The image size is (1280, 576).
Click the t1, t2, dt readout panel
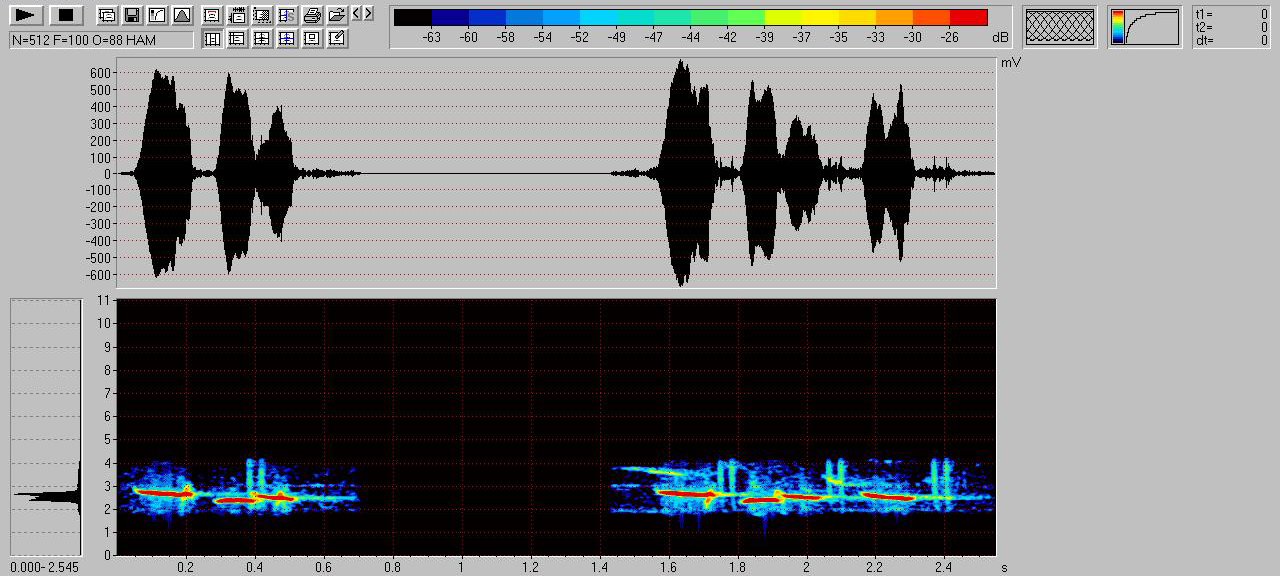point(1231,27)
